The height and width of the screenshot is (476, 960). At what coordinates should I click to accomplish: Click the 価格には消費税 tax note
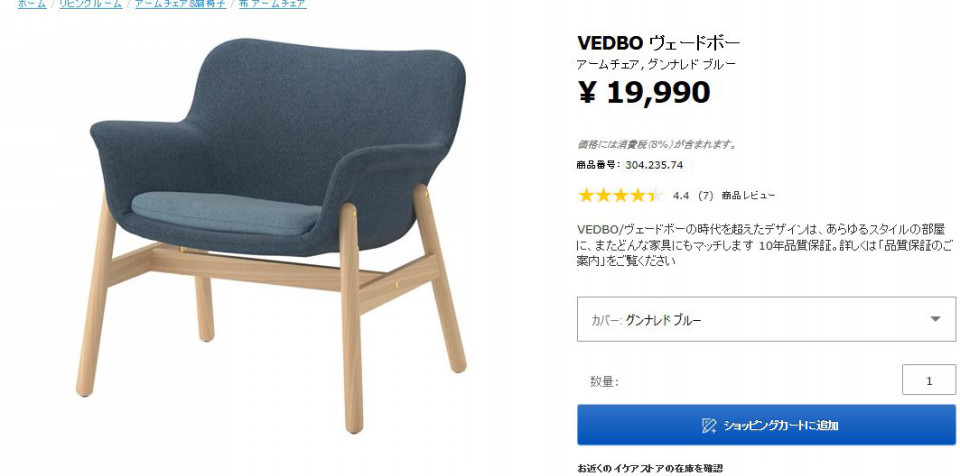click(657, 145)
